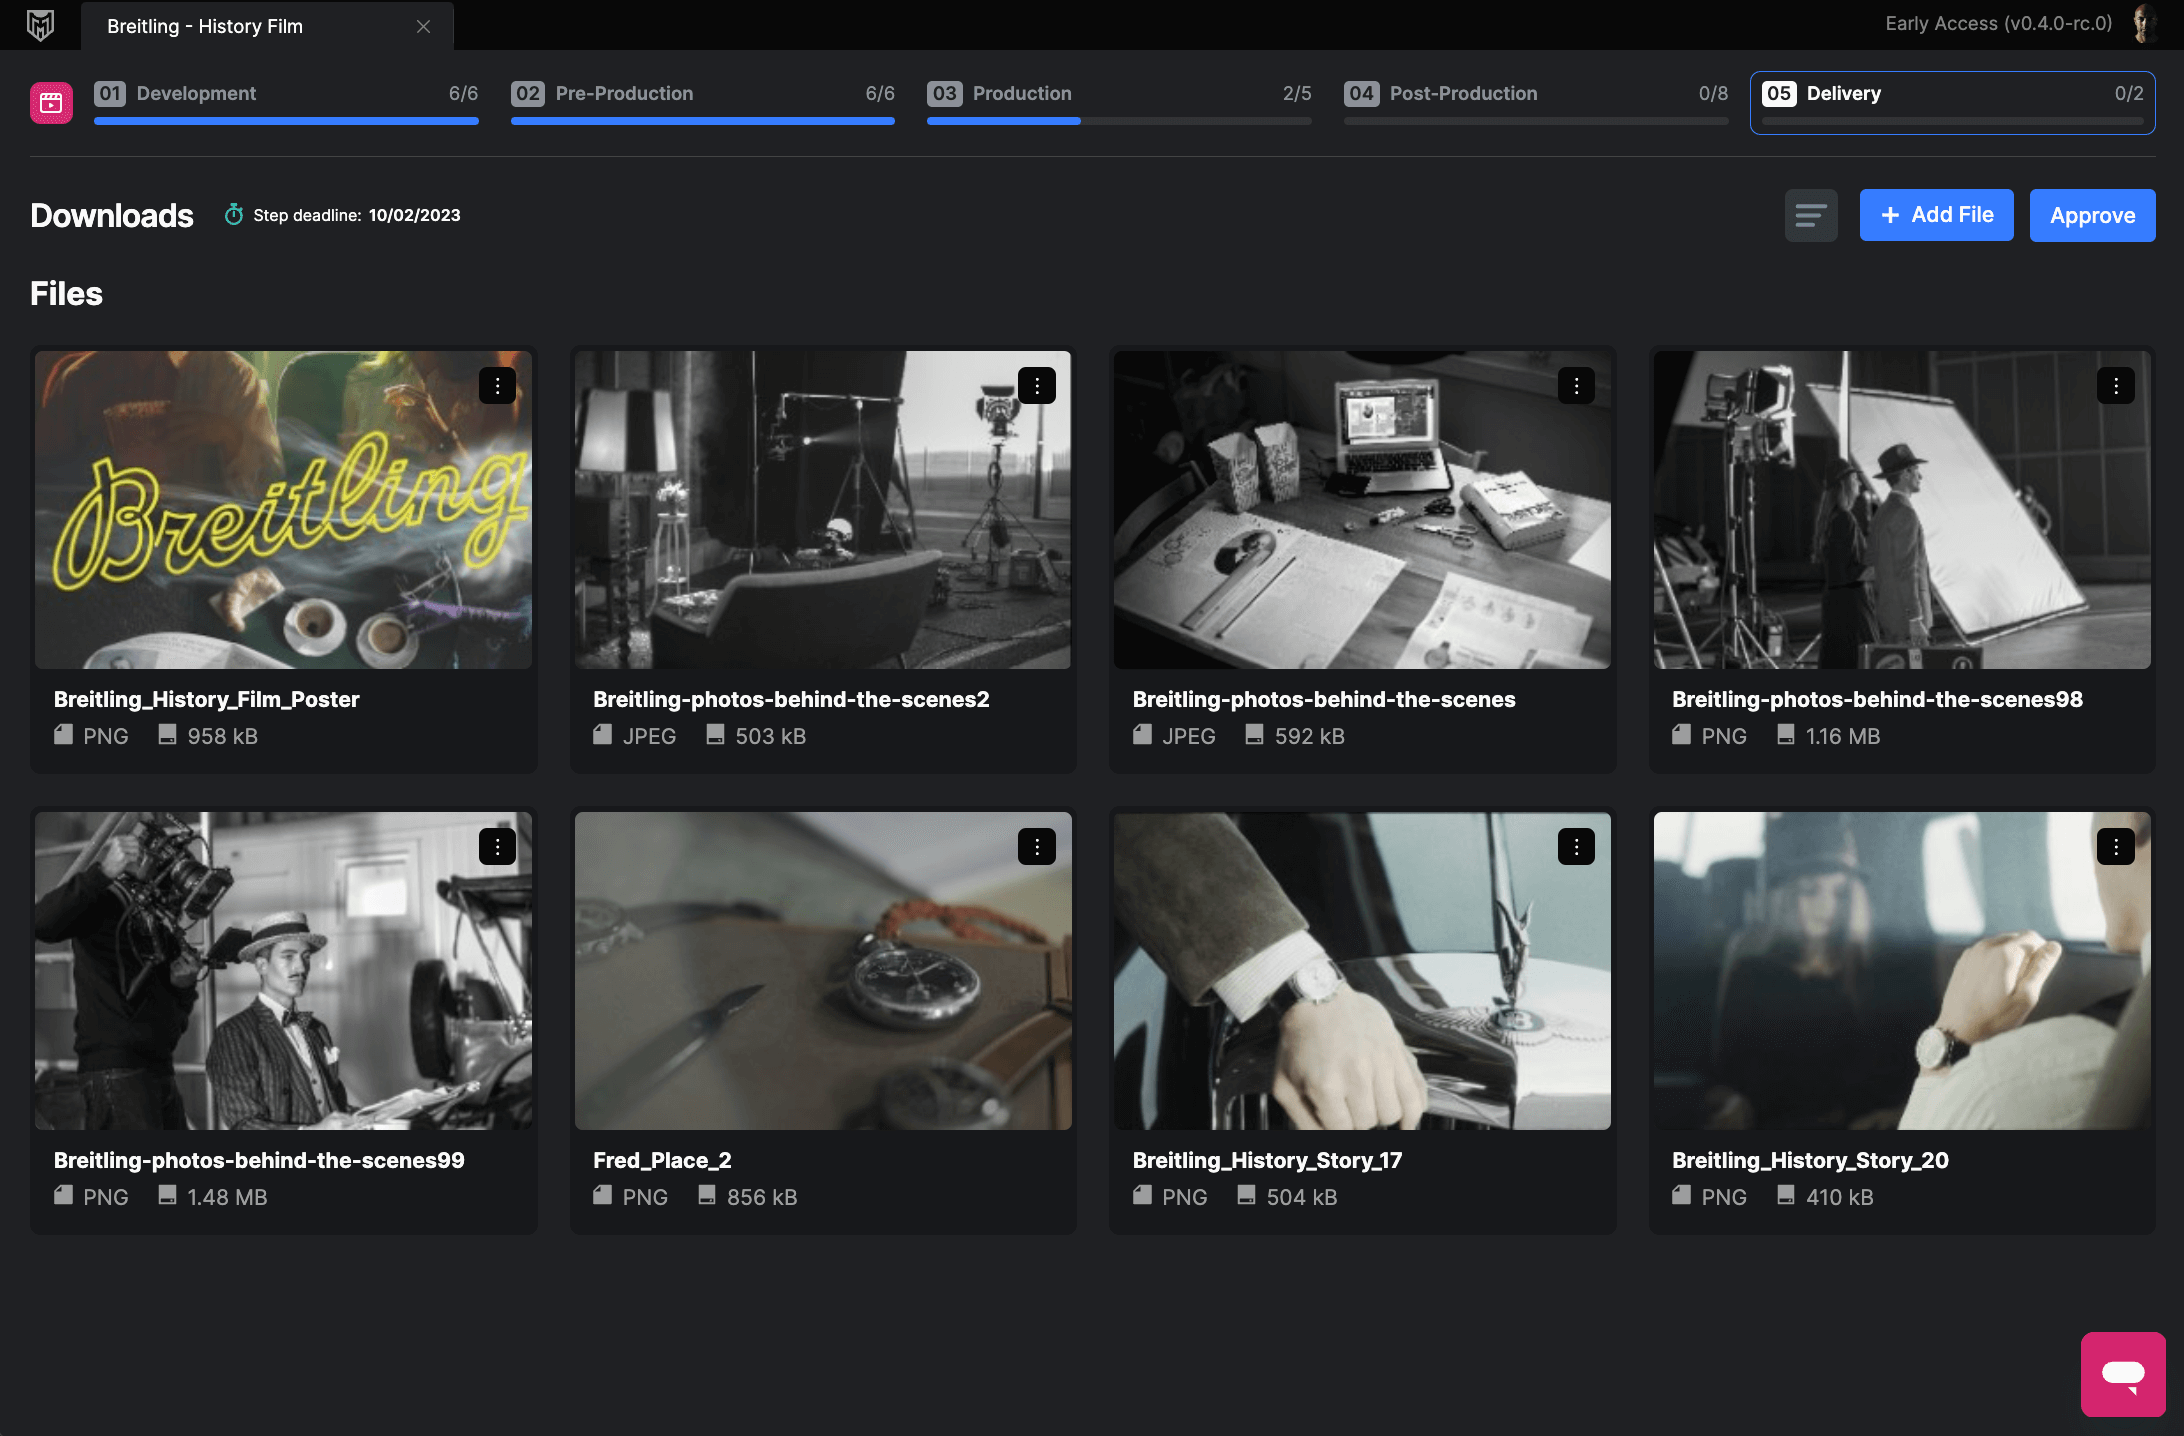Click the Post-Production progress bar
Viewport: 2184px width, 1436px height.
coord(1535,121)
